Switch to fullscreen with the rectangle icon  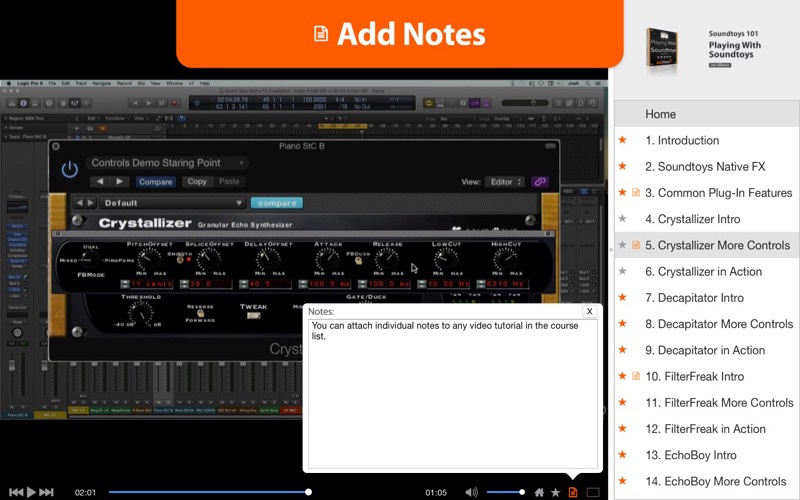click(593, 492)
